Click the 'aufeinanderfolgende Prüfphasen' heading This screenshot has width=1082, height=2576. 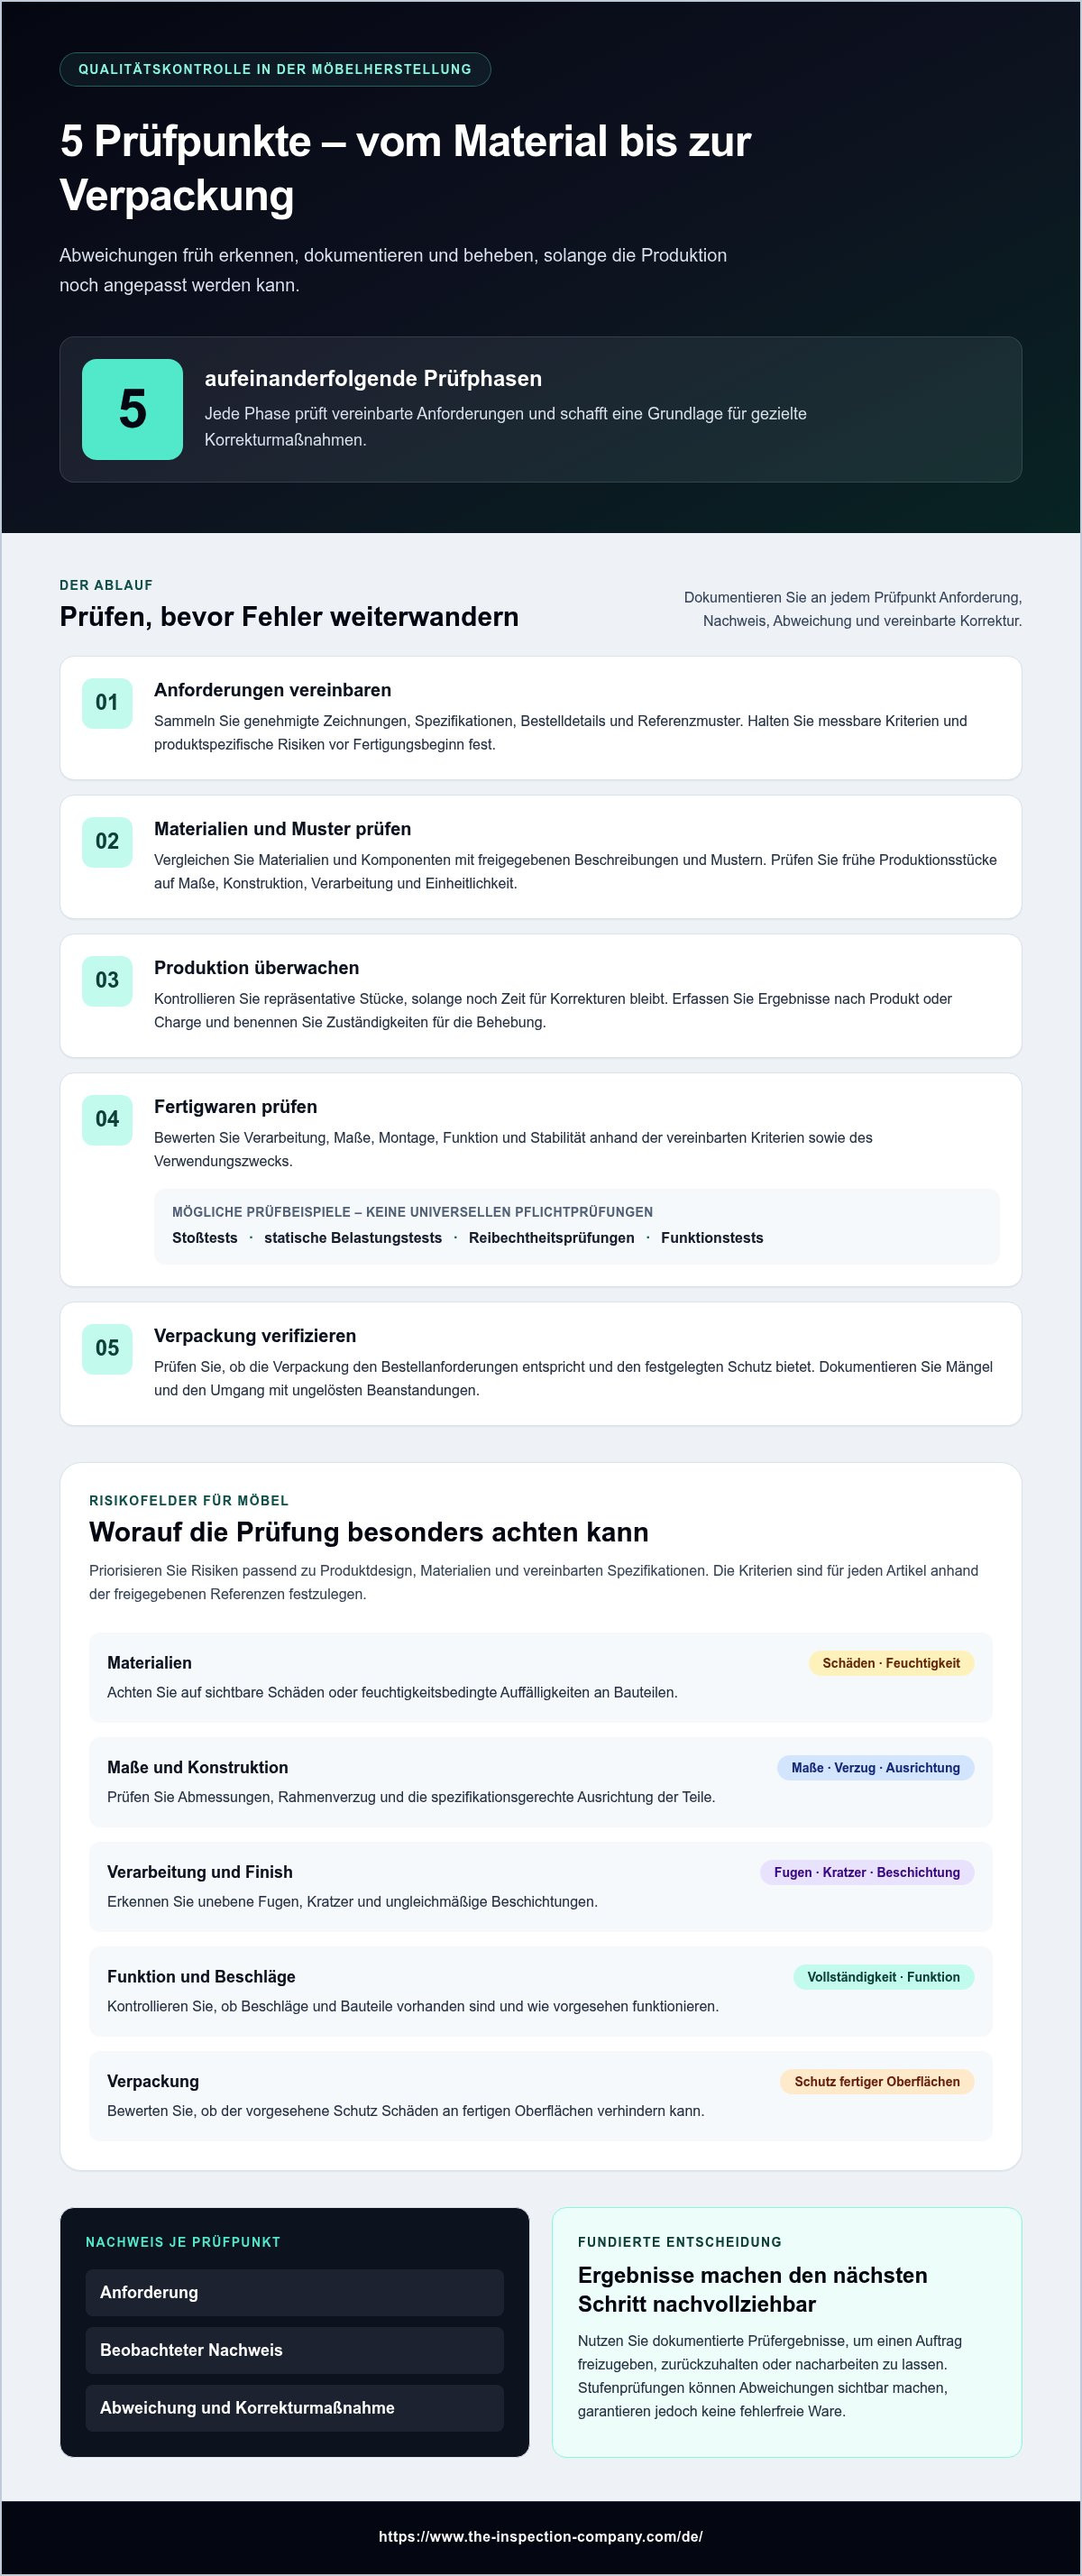373,378
